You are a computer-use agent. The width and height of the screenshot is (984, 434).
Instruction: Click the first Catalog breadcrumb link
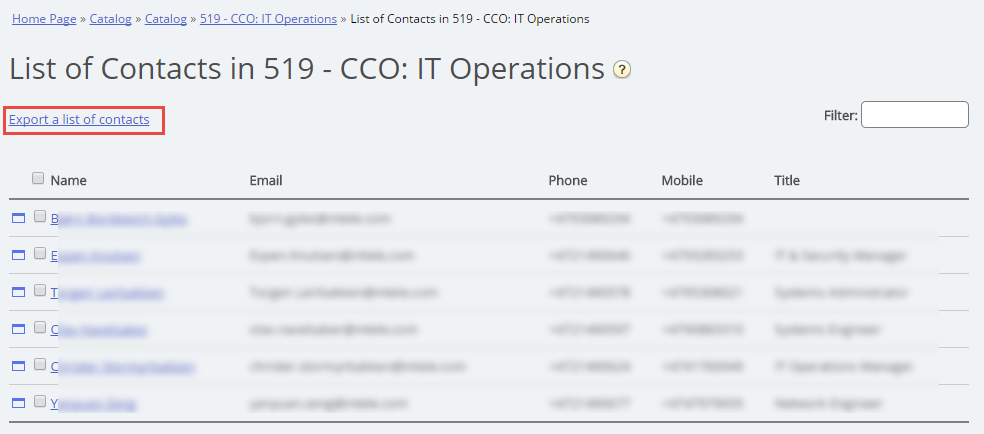[x=110, y=18]
